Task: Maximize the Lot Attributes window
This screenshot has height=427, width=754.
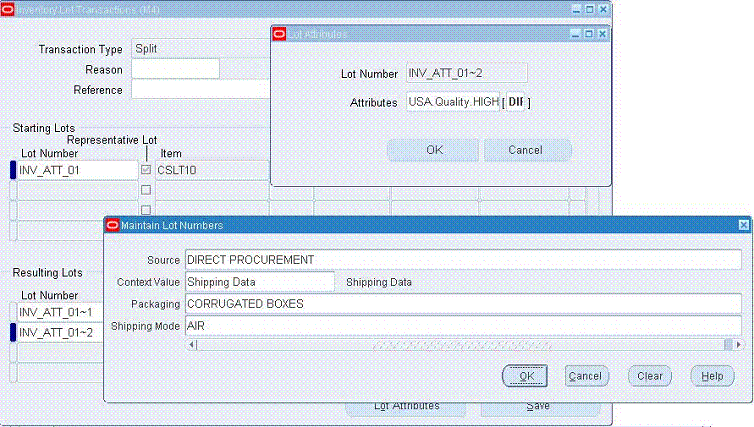Action: [x=589, y=34]
